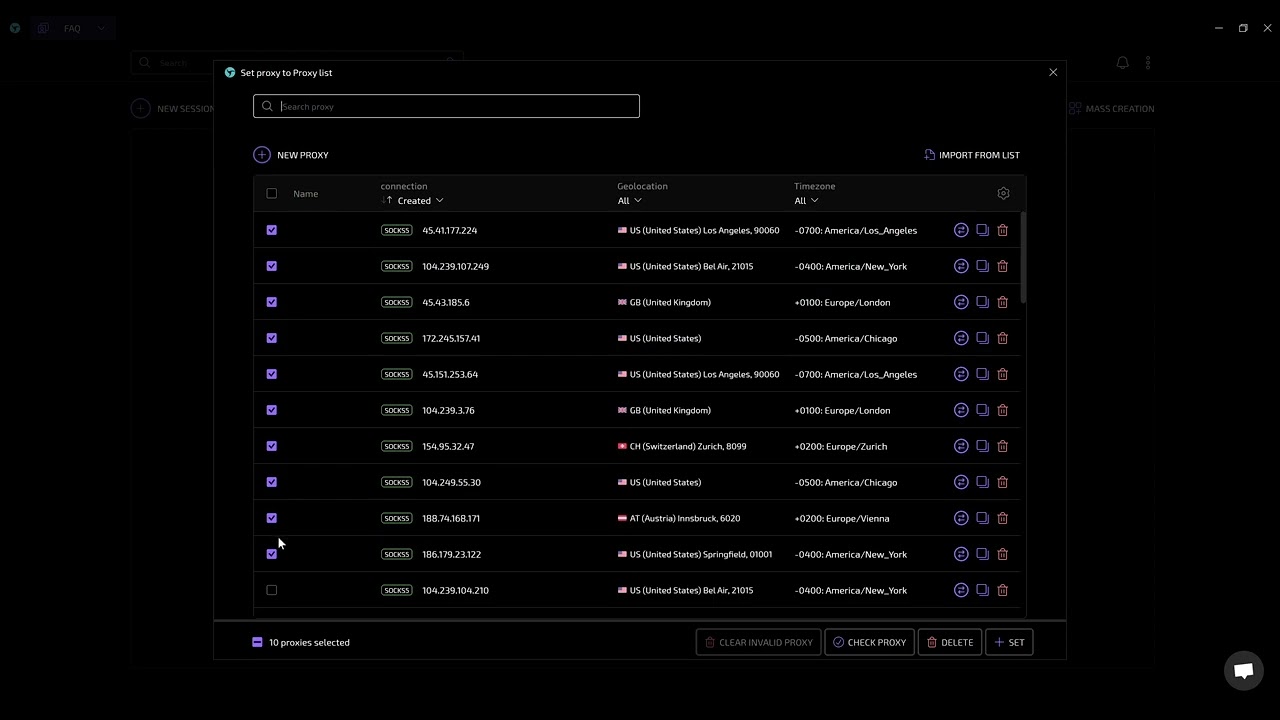
Task: Uncheck the 172.245.157.41 proxy checkbox
Action: (272, 338)
